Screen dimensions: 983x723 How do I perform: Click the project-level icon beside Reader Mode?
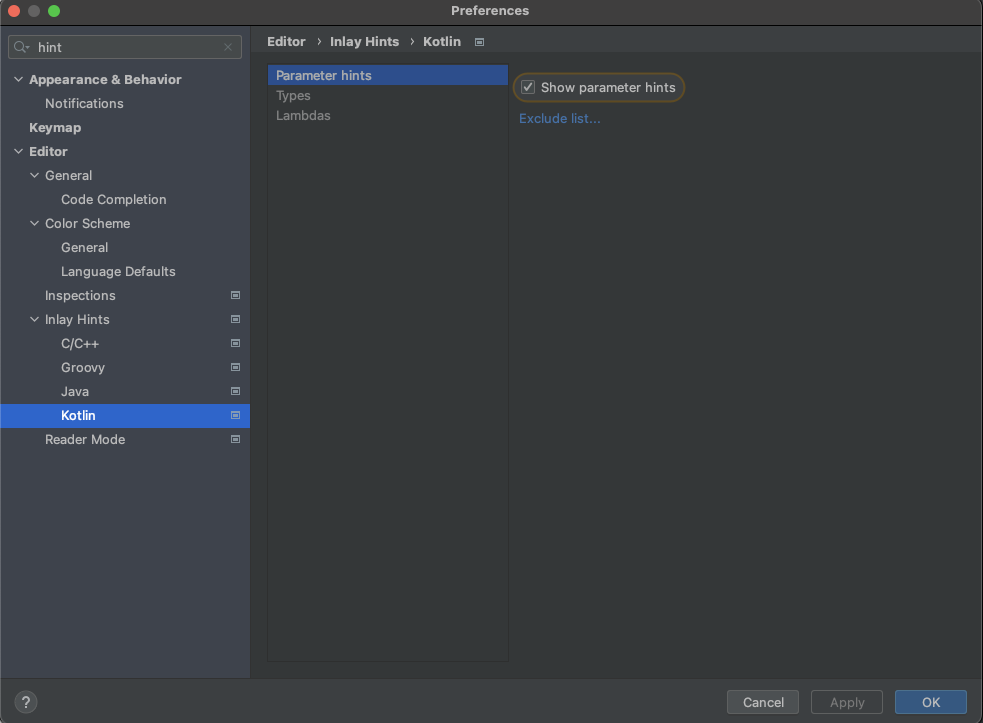pyautogui.click(x=236, y=440)
